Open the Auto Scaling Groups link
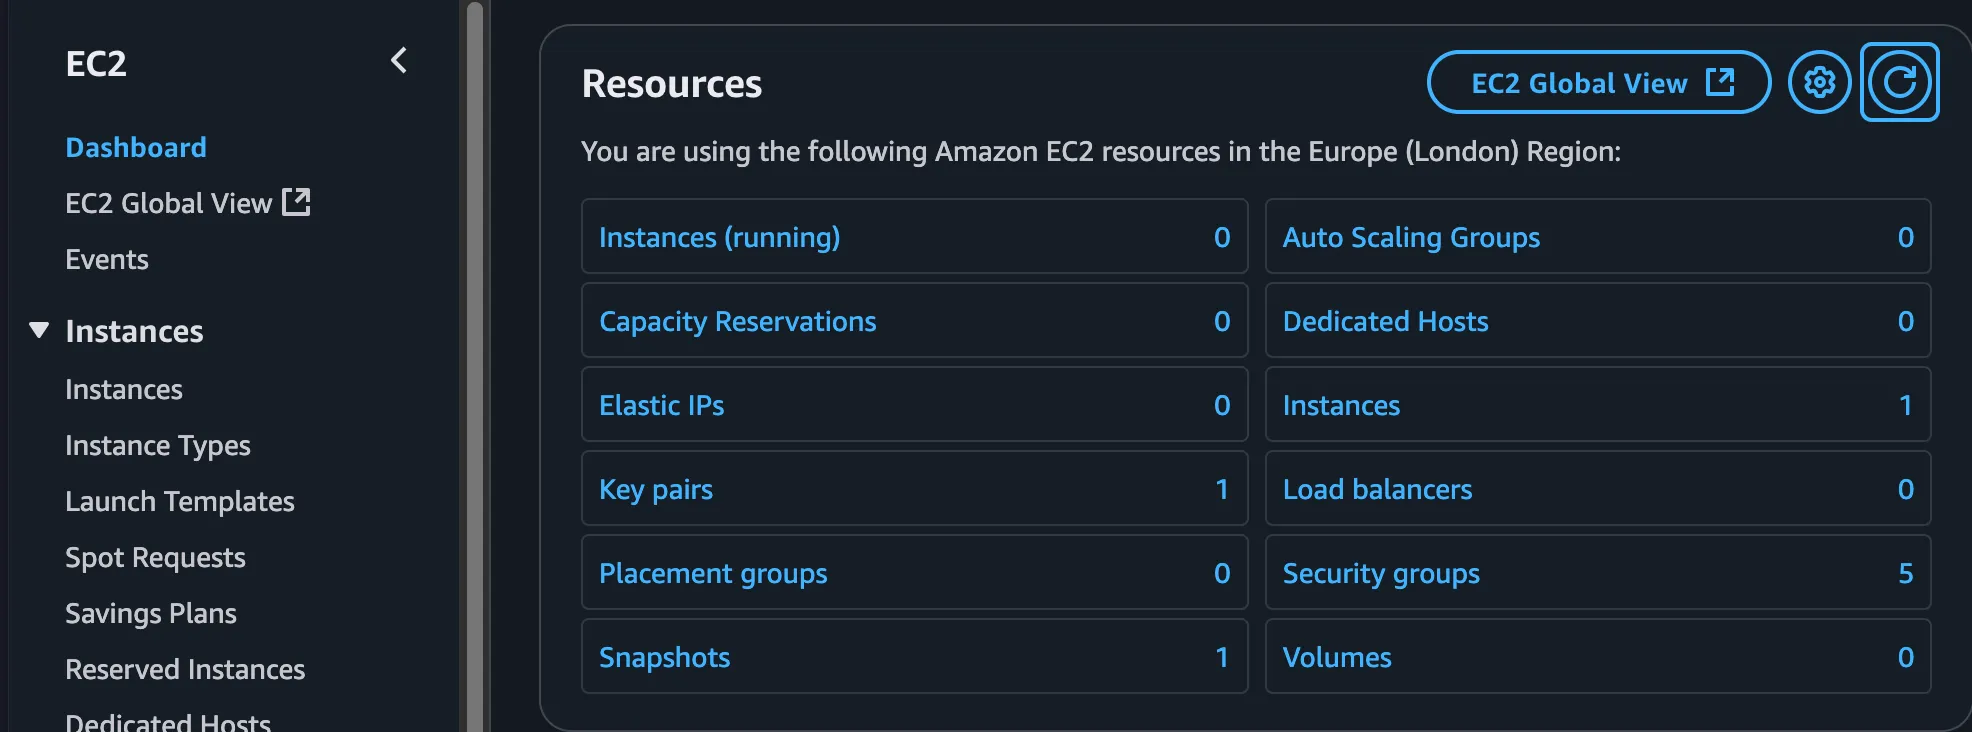Screen dimensions: 1972x732 pyautogui.click(x=1411, y=238)
